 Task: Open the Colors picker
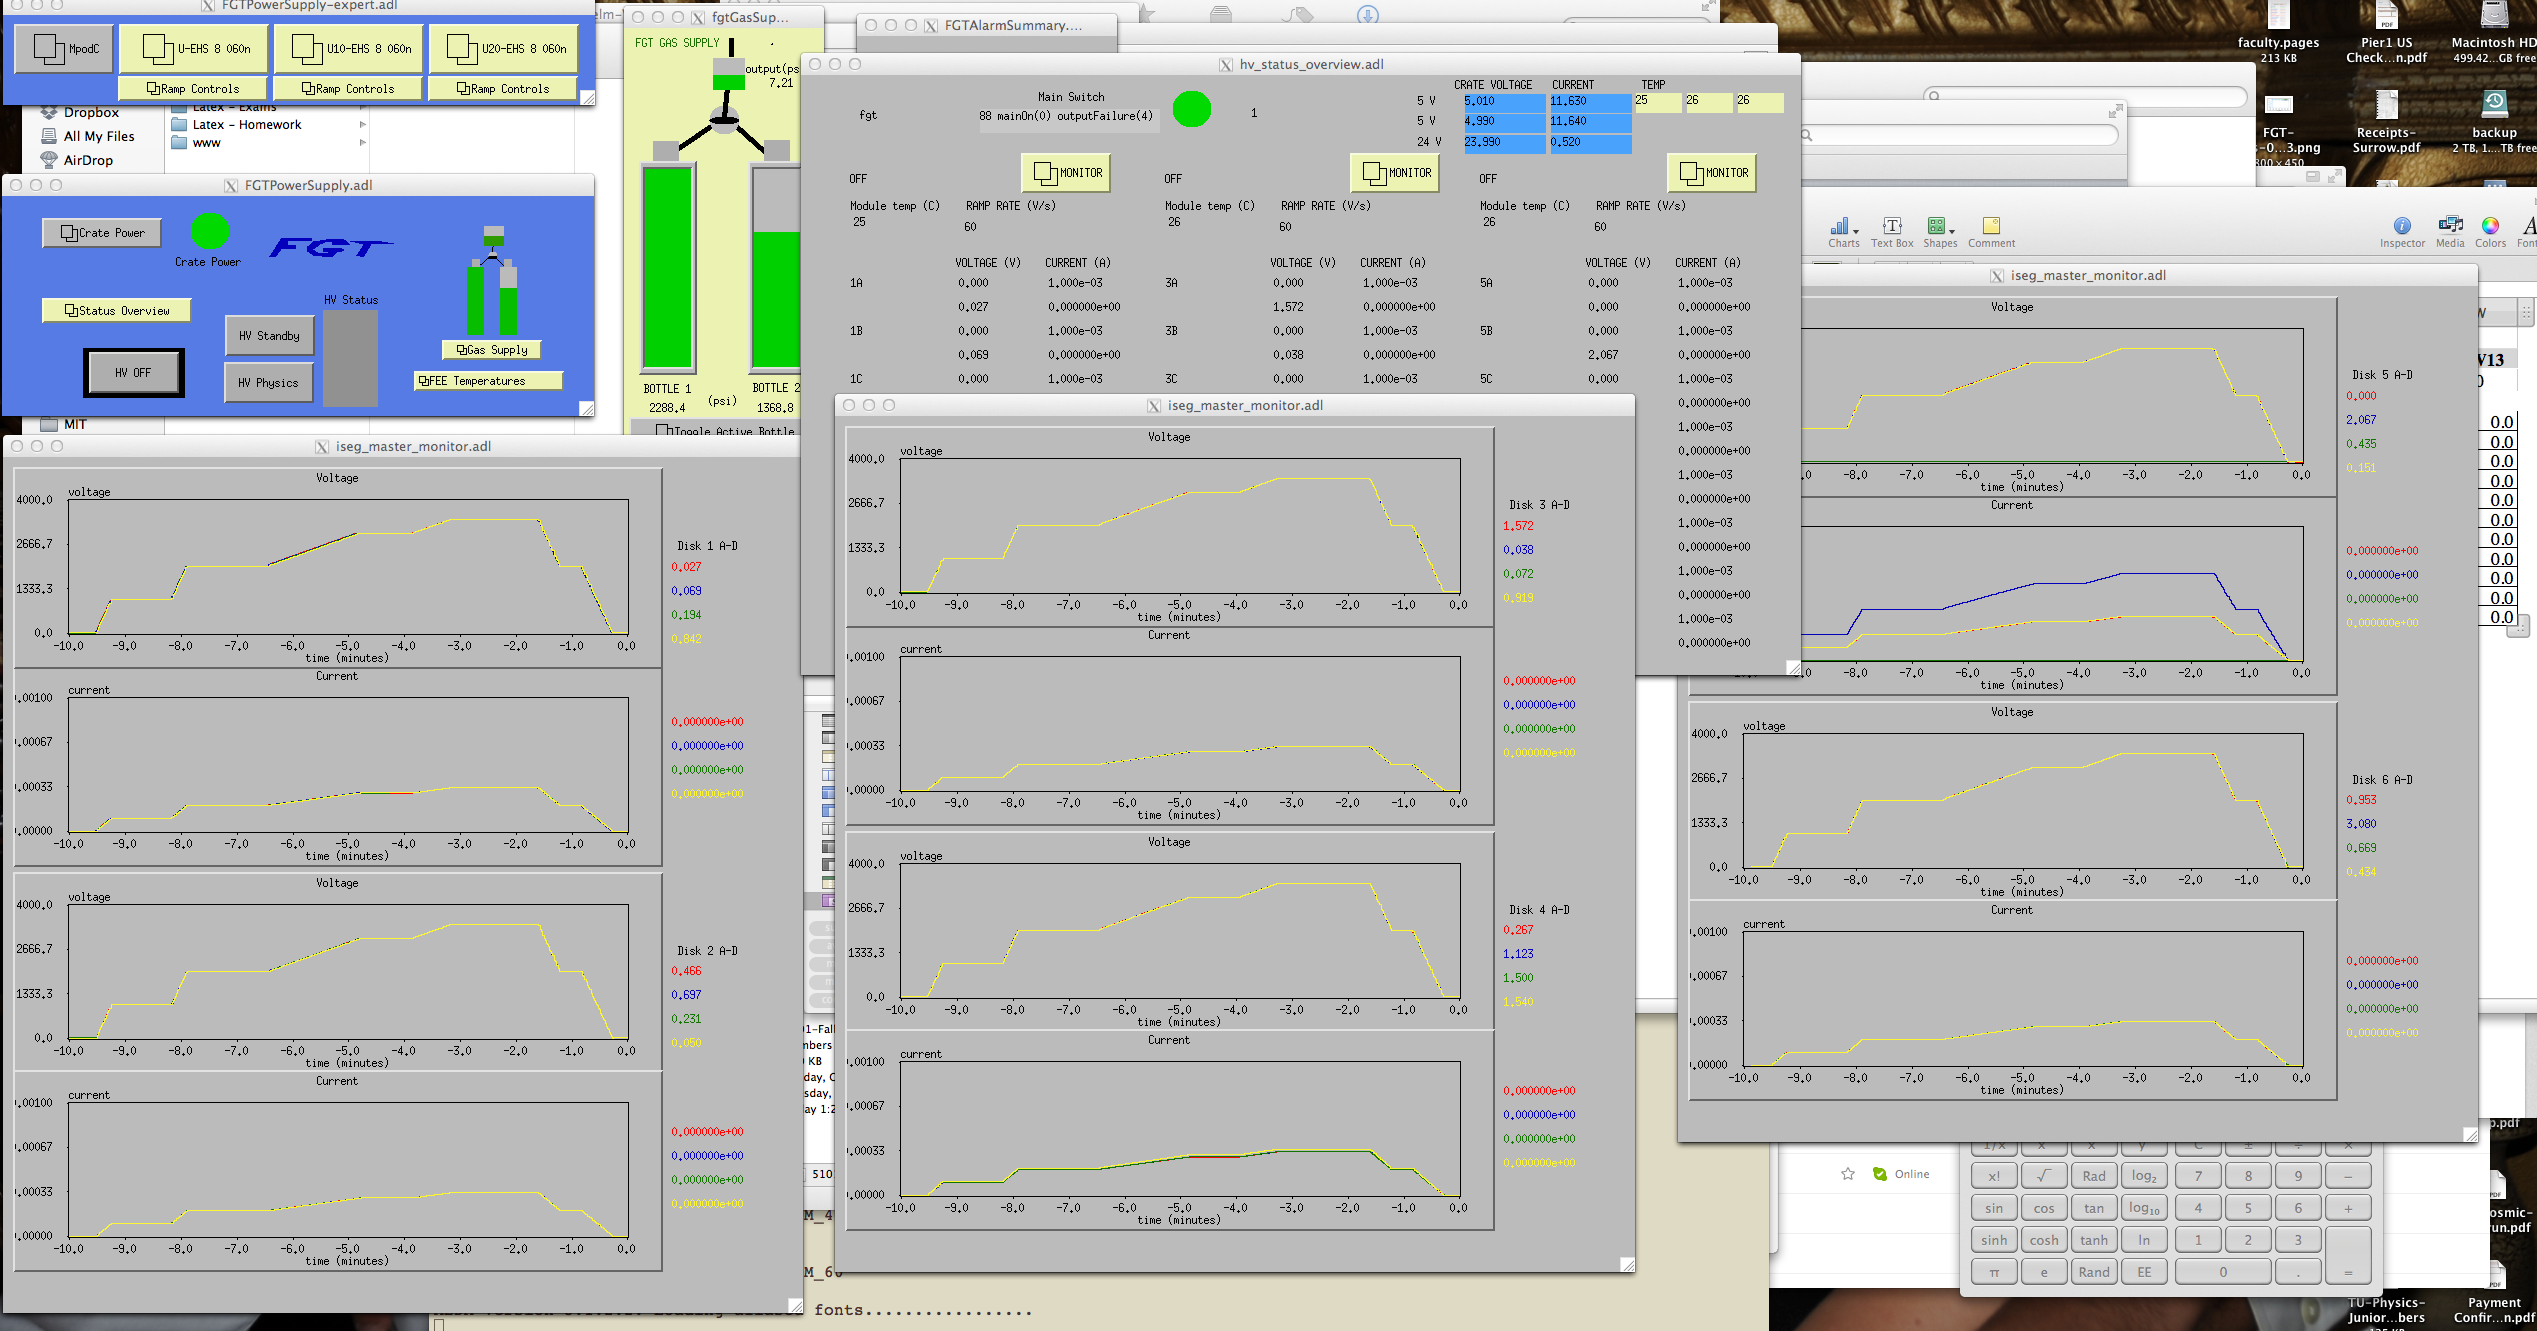click(2490, 232)
